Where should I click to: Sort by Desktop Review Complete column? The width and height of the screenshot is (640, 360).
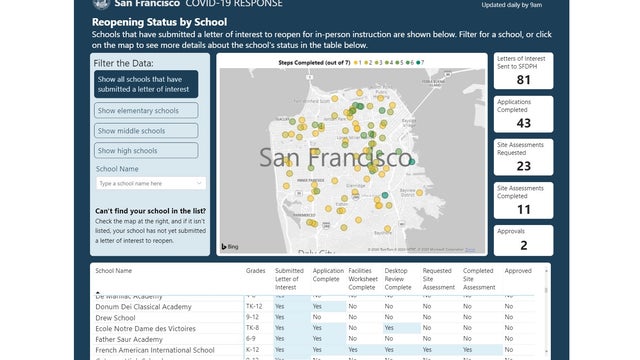pos(398,279)
